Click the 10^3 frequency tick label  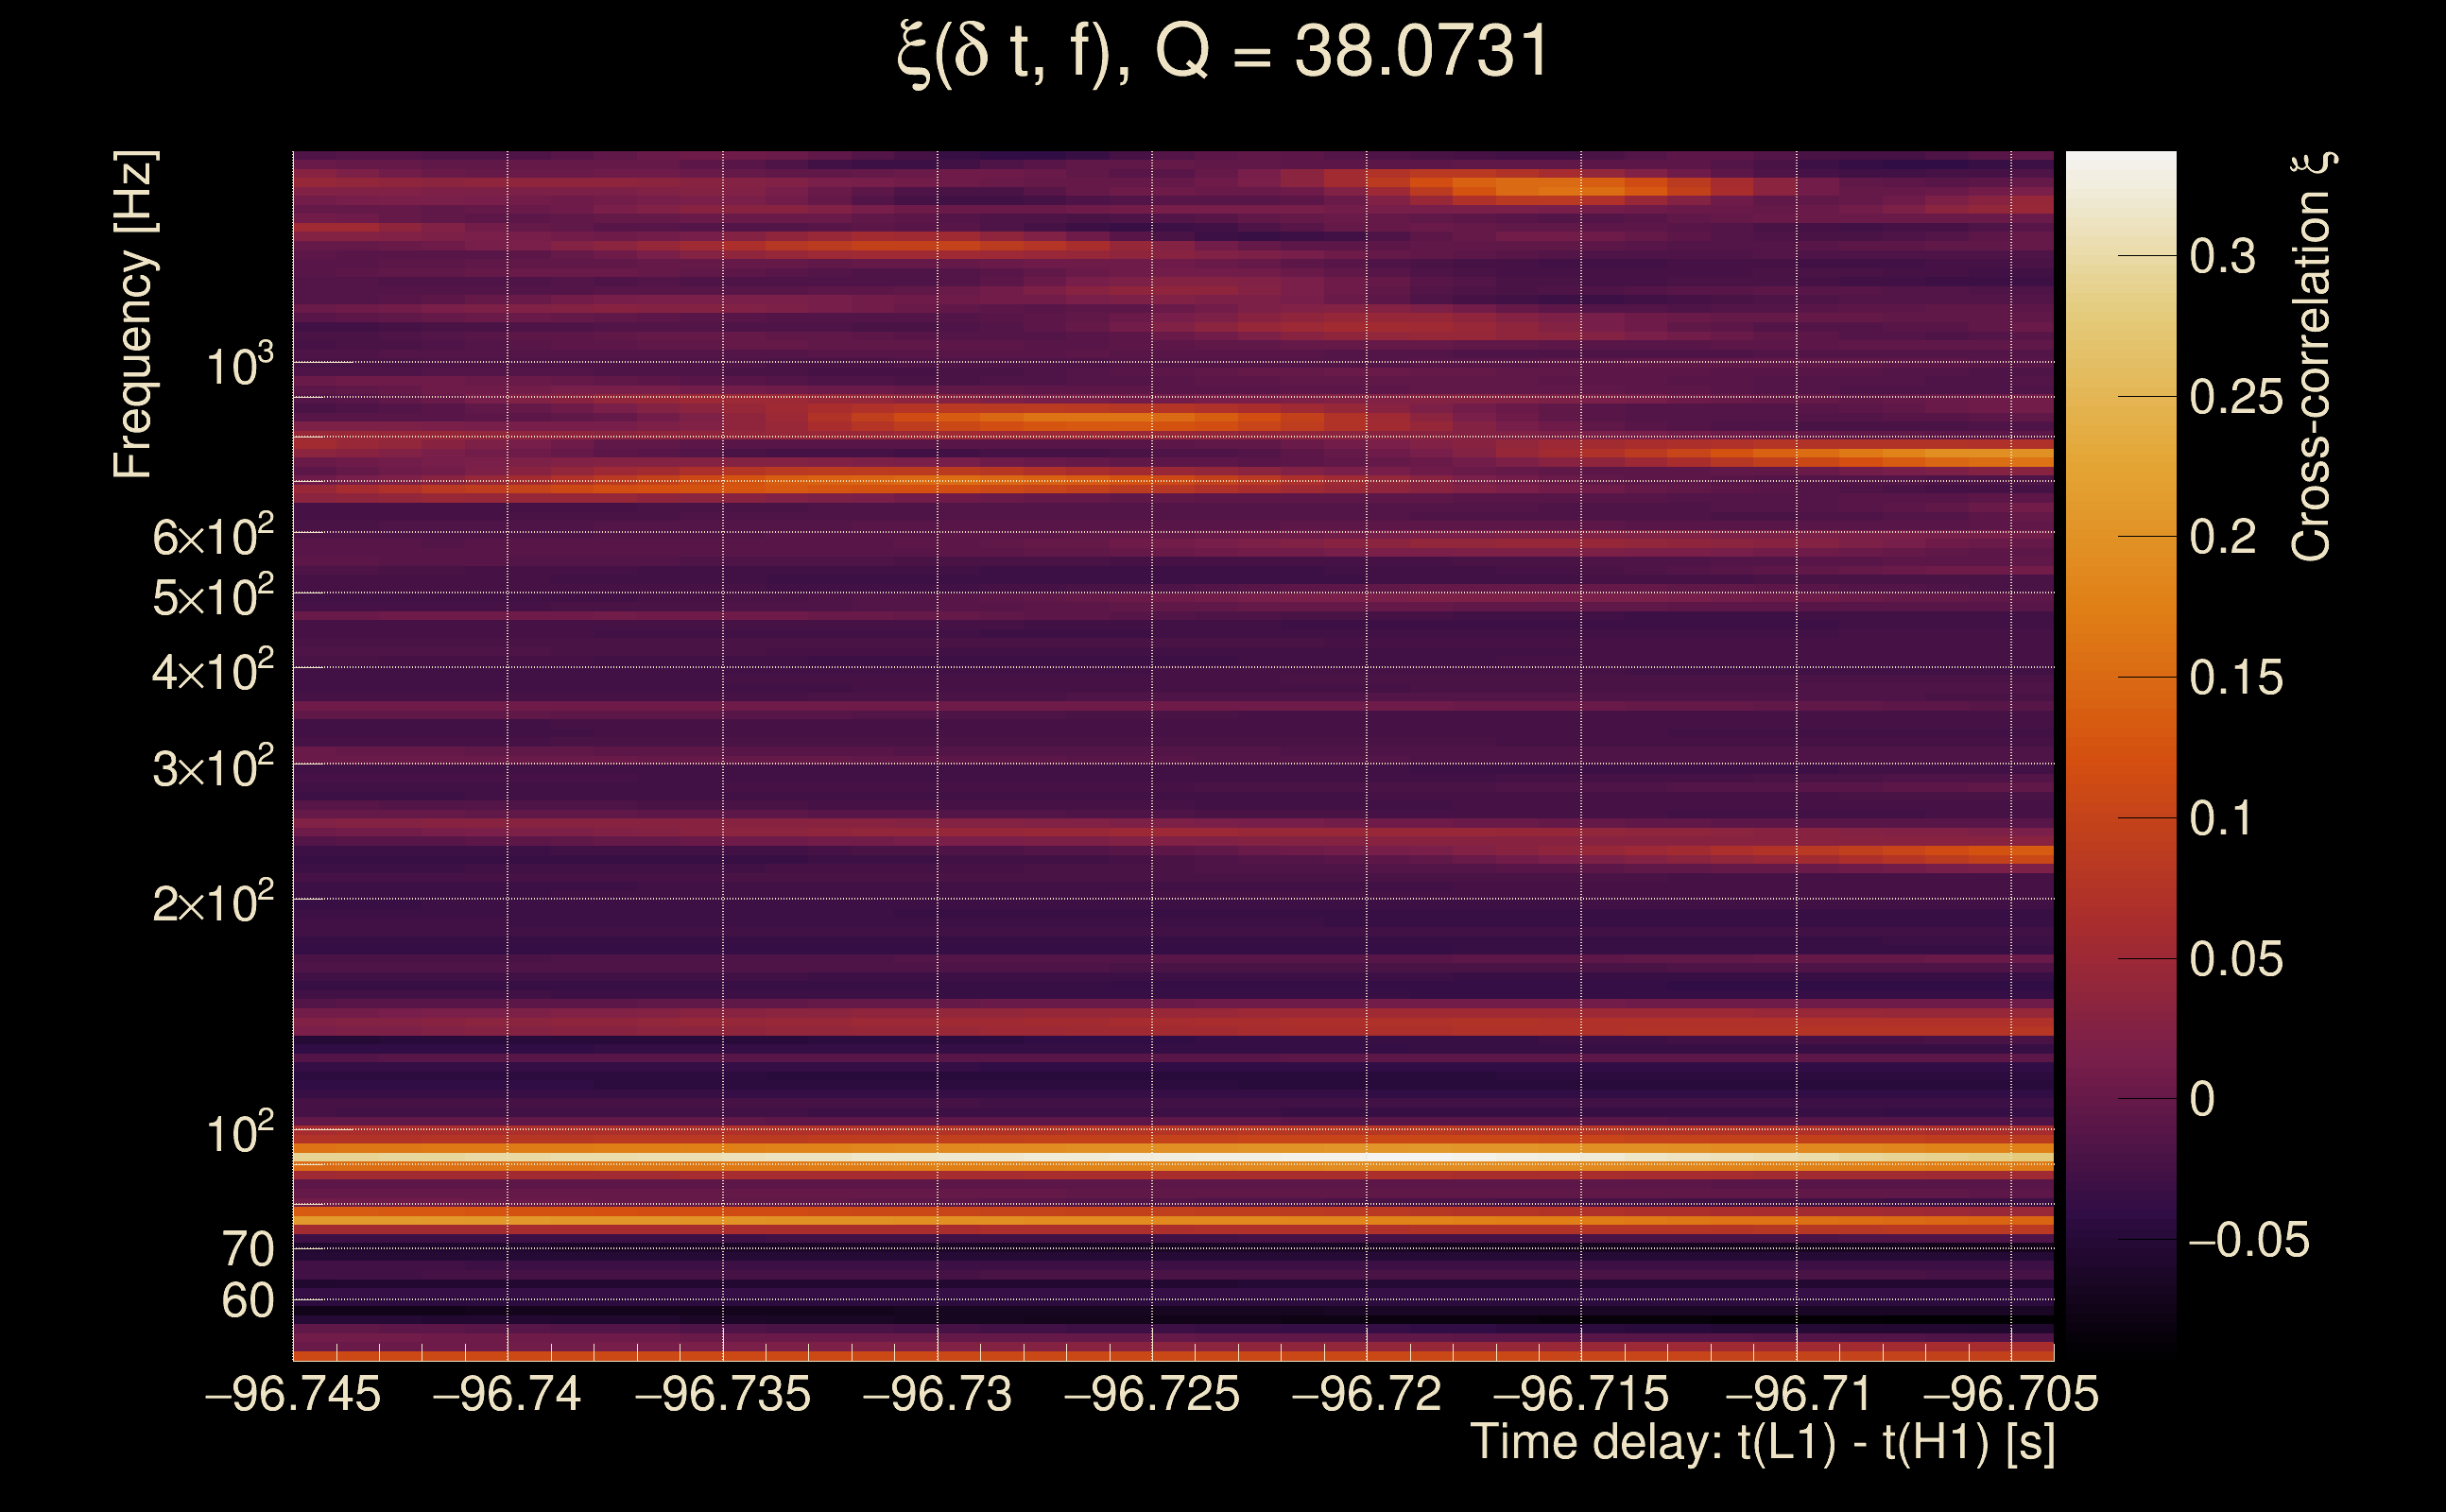239,366
